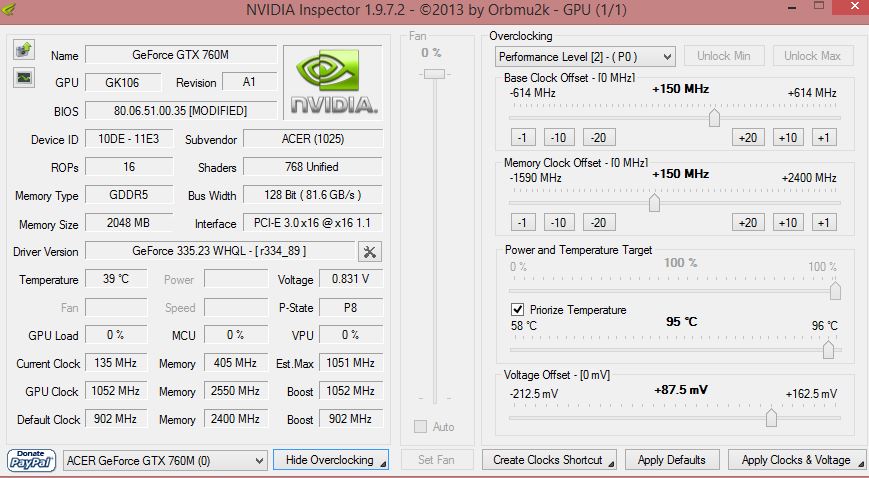Click +10 under Memory Clock Offset
Image resolution: width=869 pixels, height=478 pixels.
tap(788, 222)
